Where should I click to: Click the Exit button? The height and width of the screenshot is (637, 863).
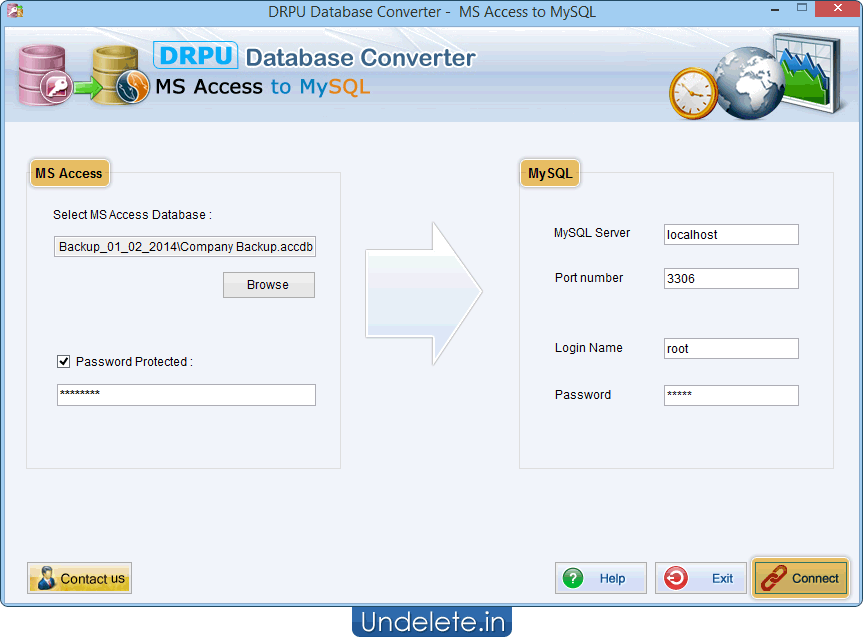701,578
